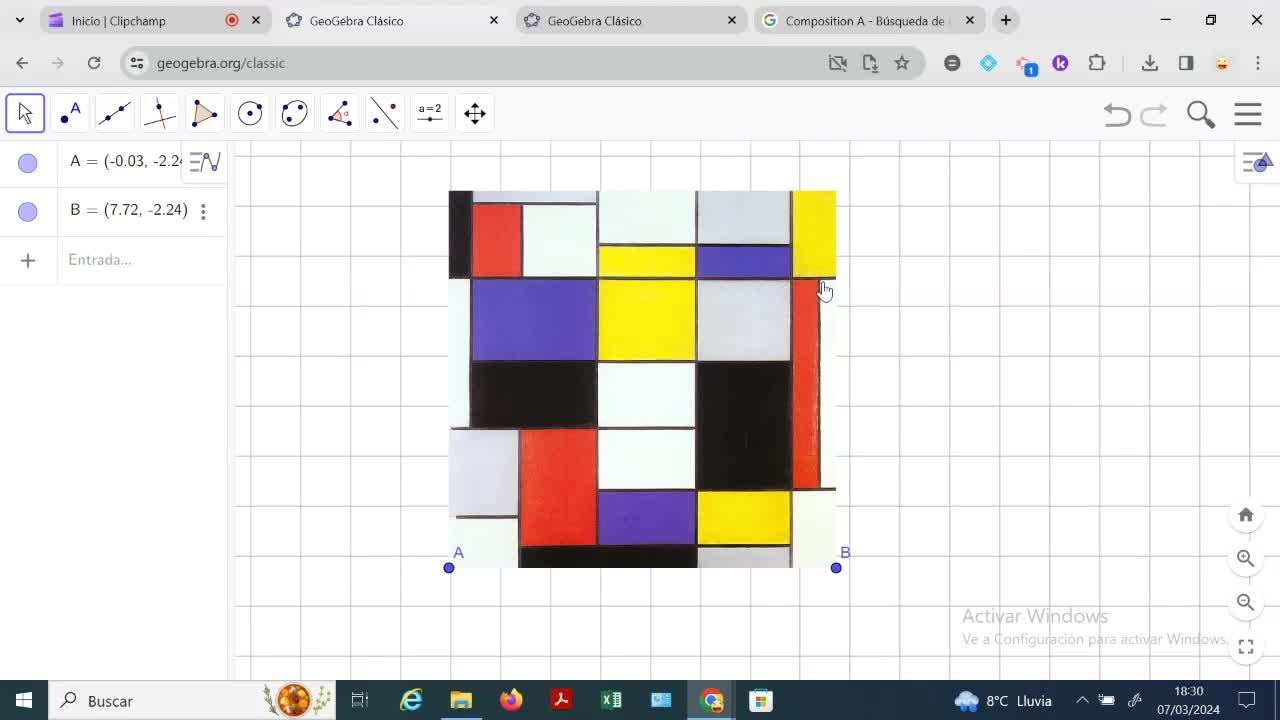Screen dimensions: 1280x720
Task: Close the Inicio | Clipchamp tab
Action: pos(256,20)
